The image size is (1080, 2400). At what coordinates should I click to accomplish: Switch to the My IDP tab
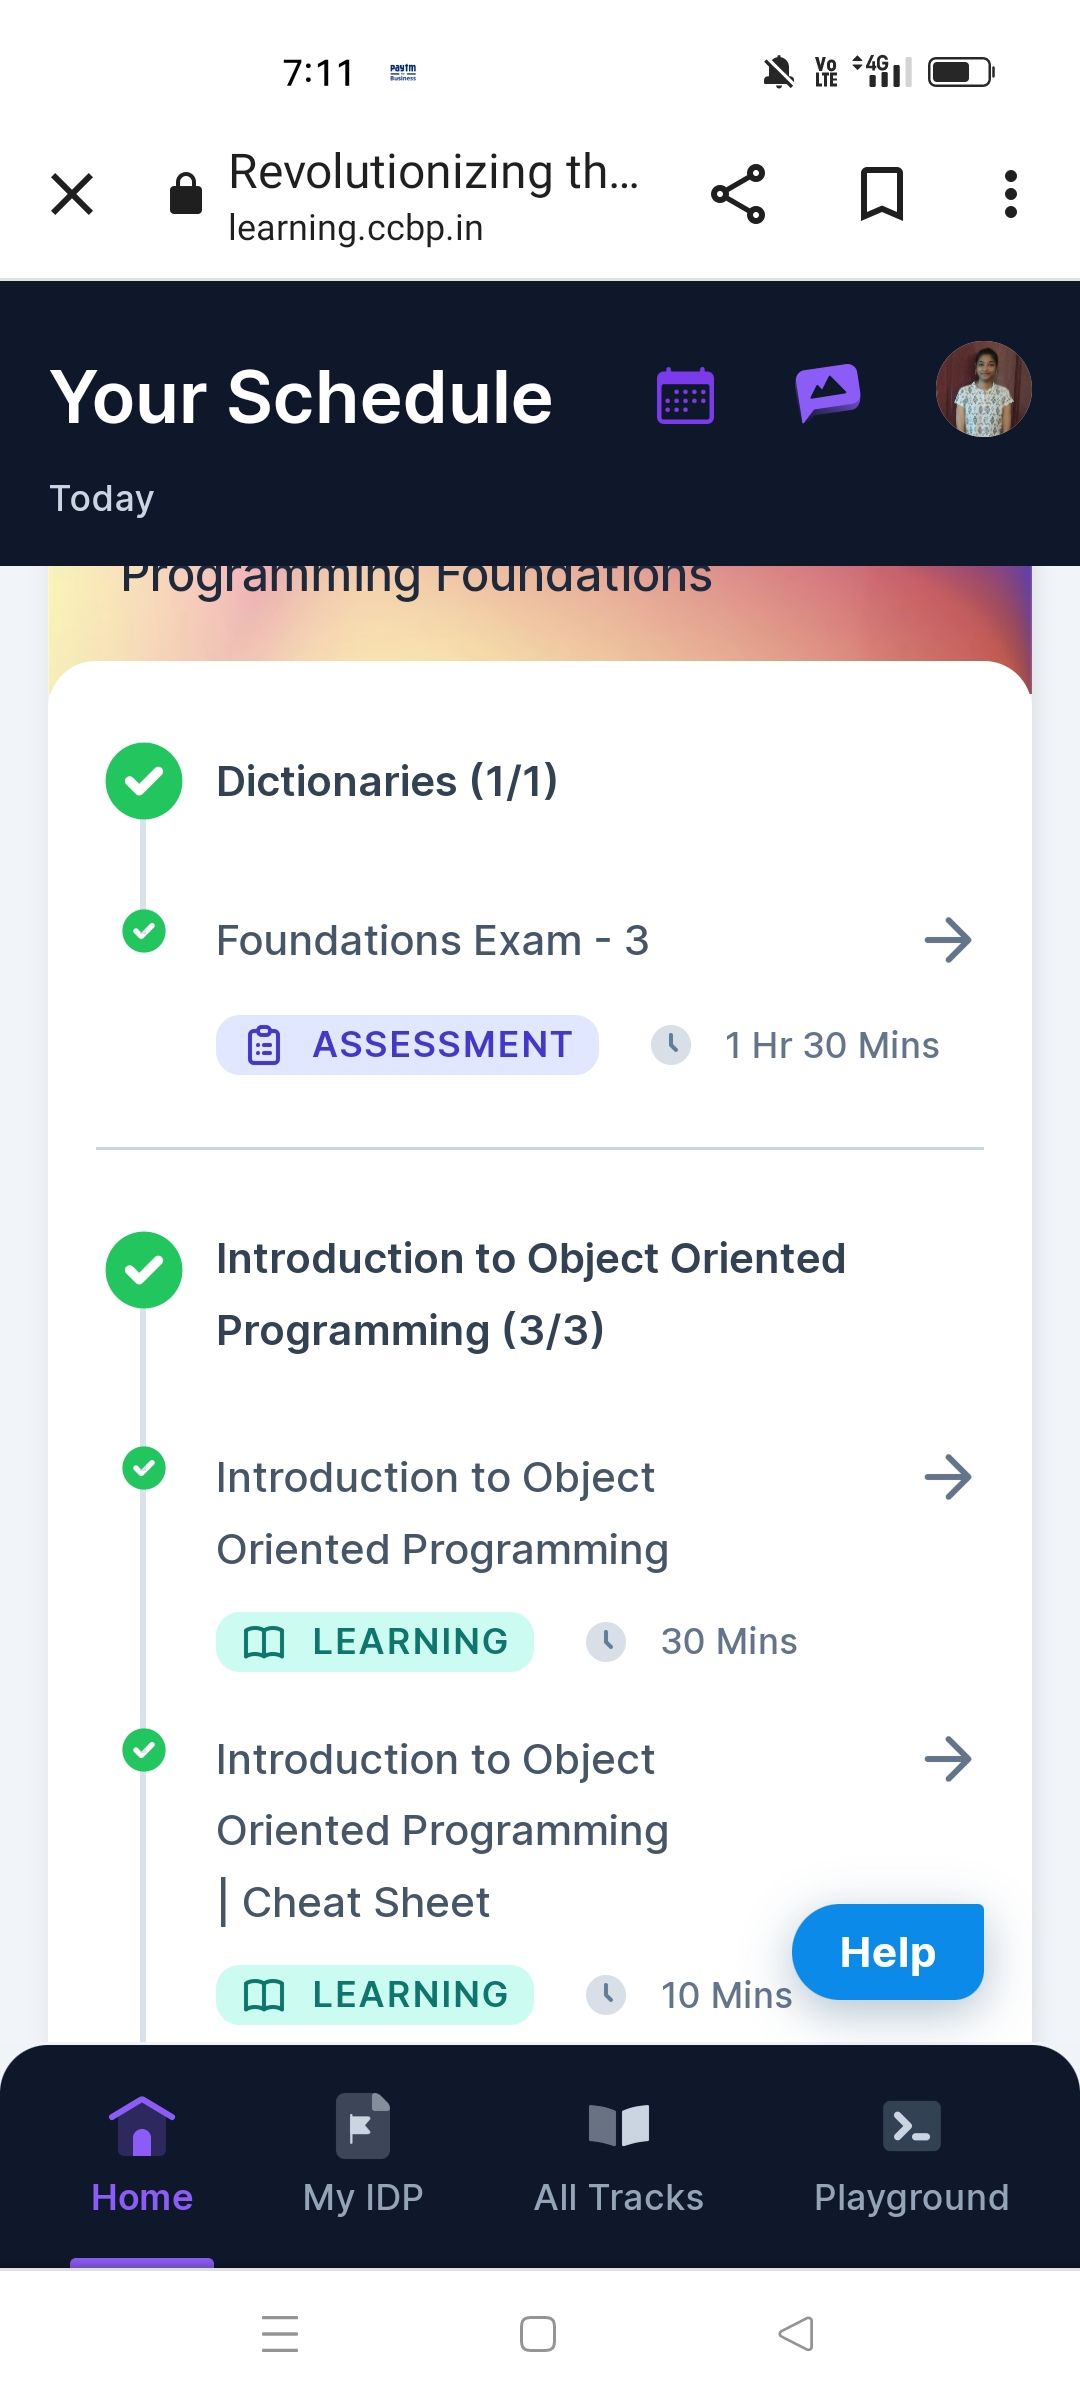tap(363, 2154)
